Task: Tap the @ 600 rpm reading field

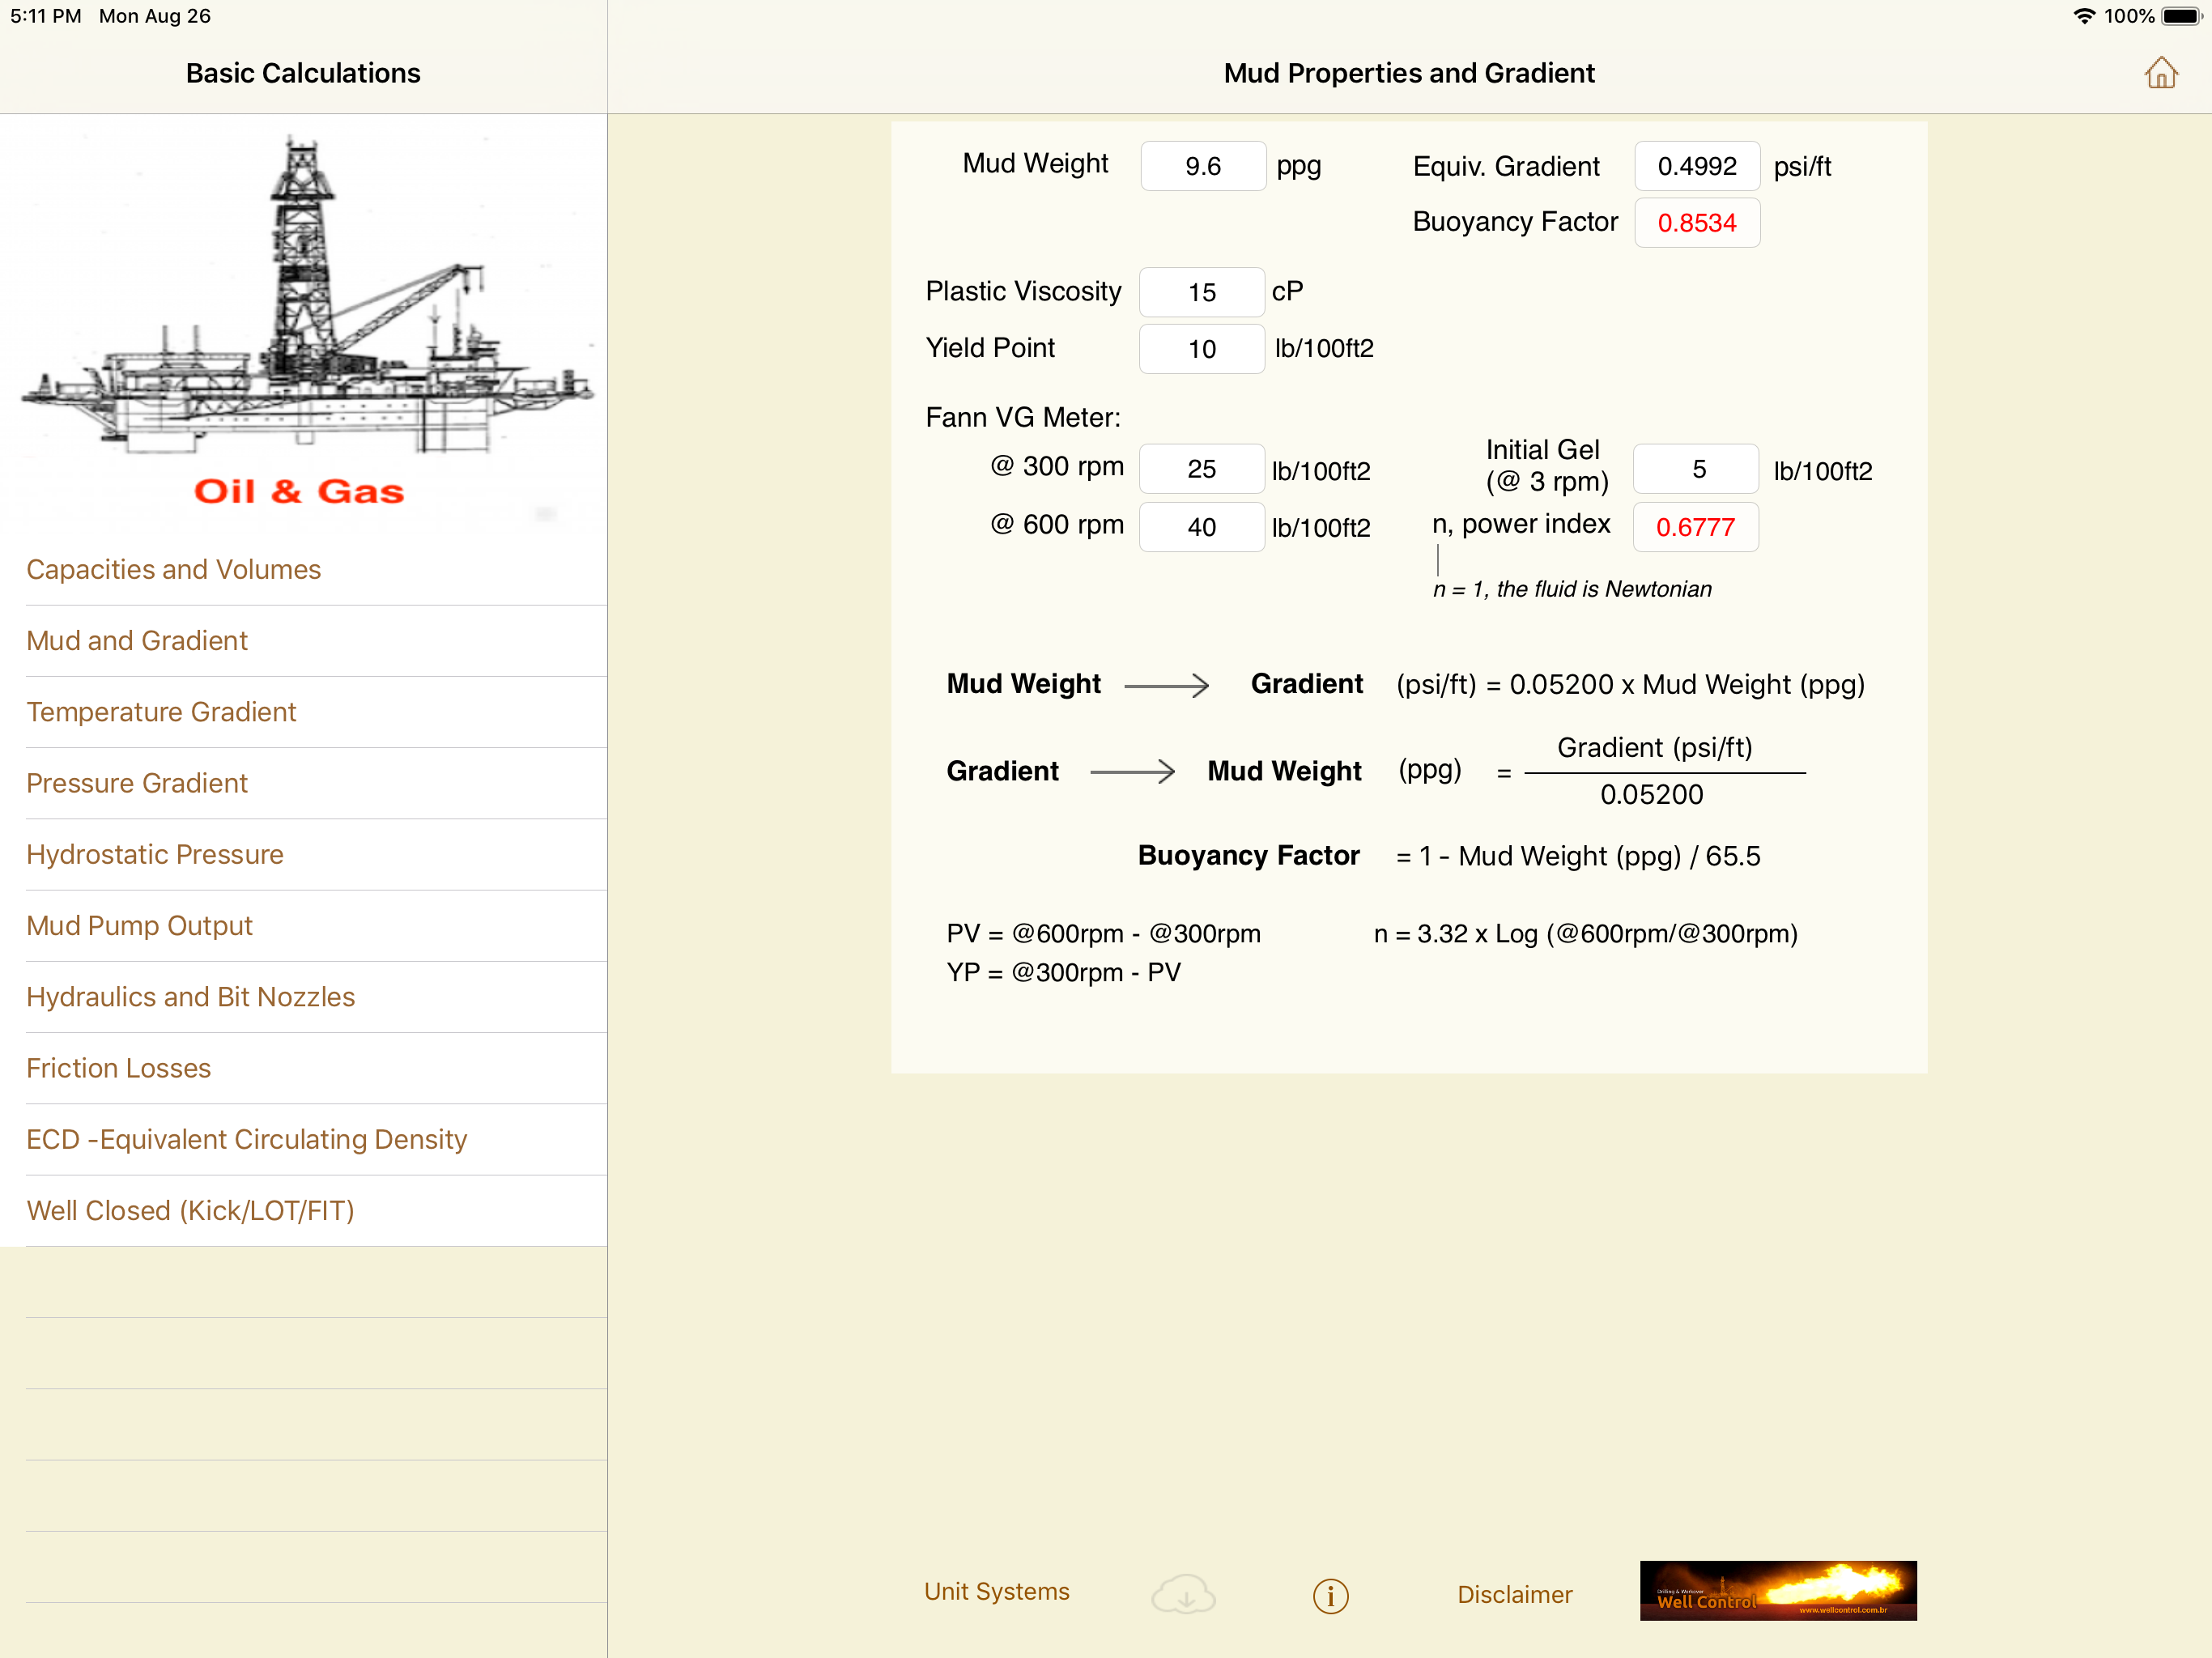Action: tap(1201, 527)
